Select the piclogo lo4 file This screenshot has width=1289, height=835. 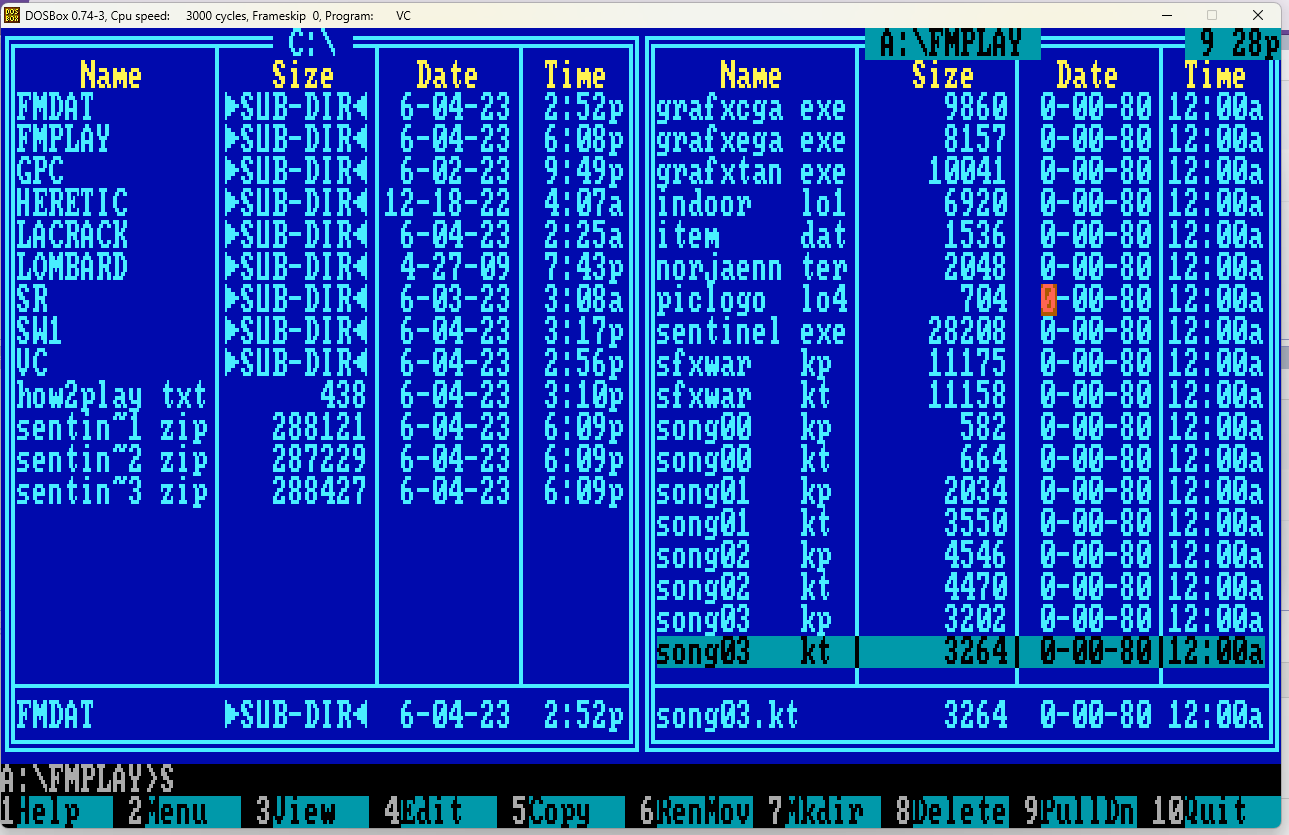pos(960,299)
